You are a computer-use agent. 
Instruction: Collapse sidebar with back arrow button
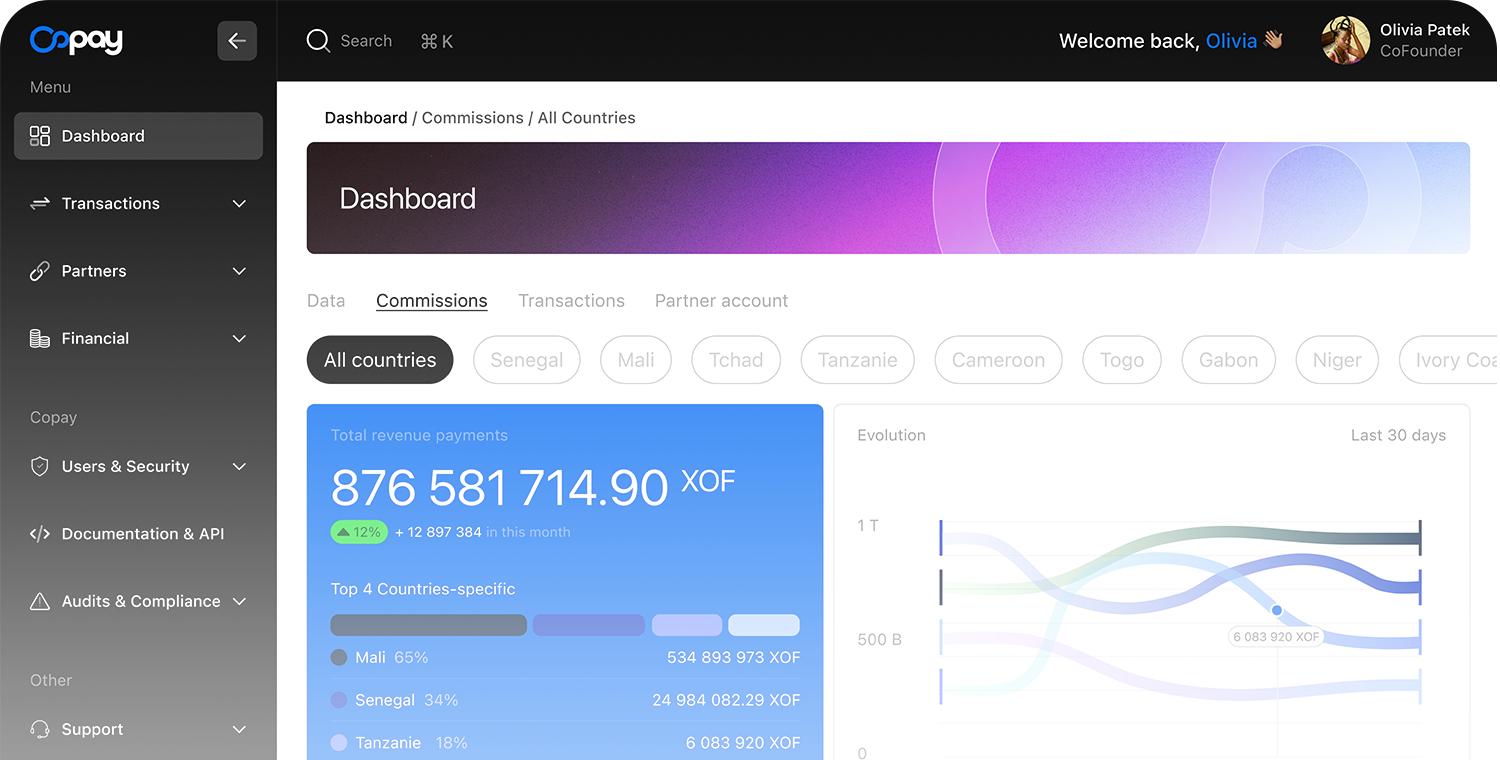pyautogui.click(x=237, y=41)
